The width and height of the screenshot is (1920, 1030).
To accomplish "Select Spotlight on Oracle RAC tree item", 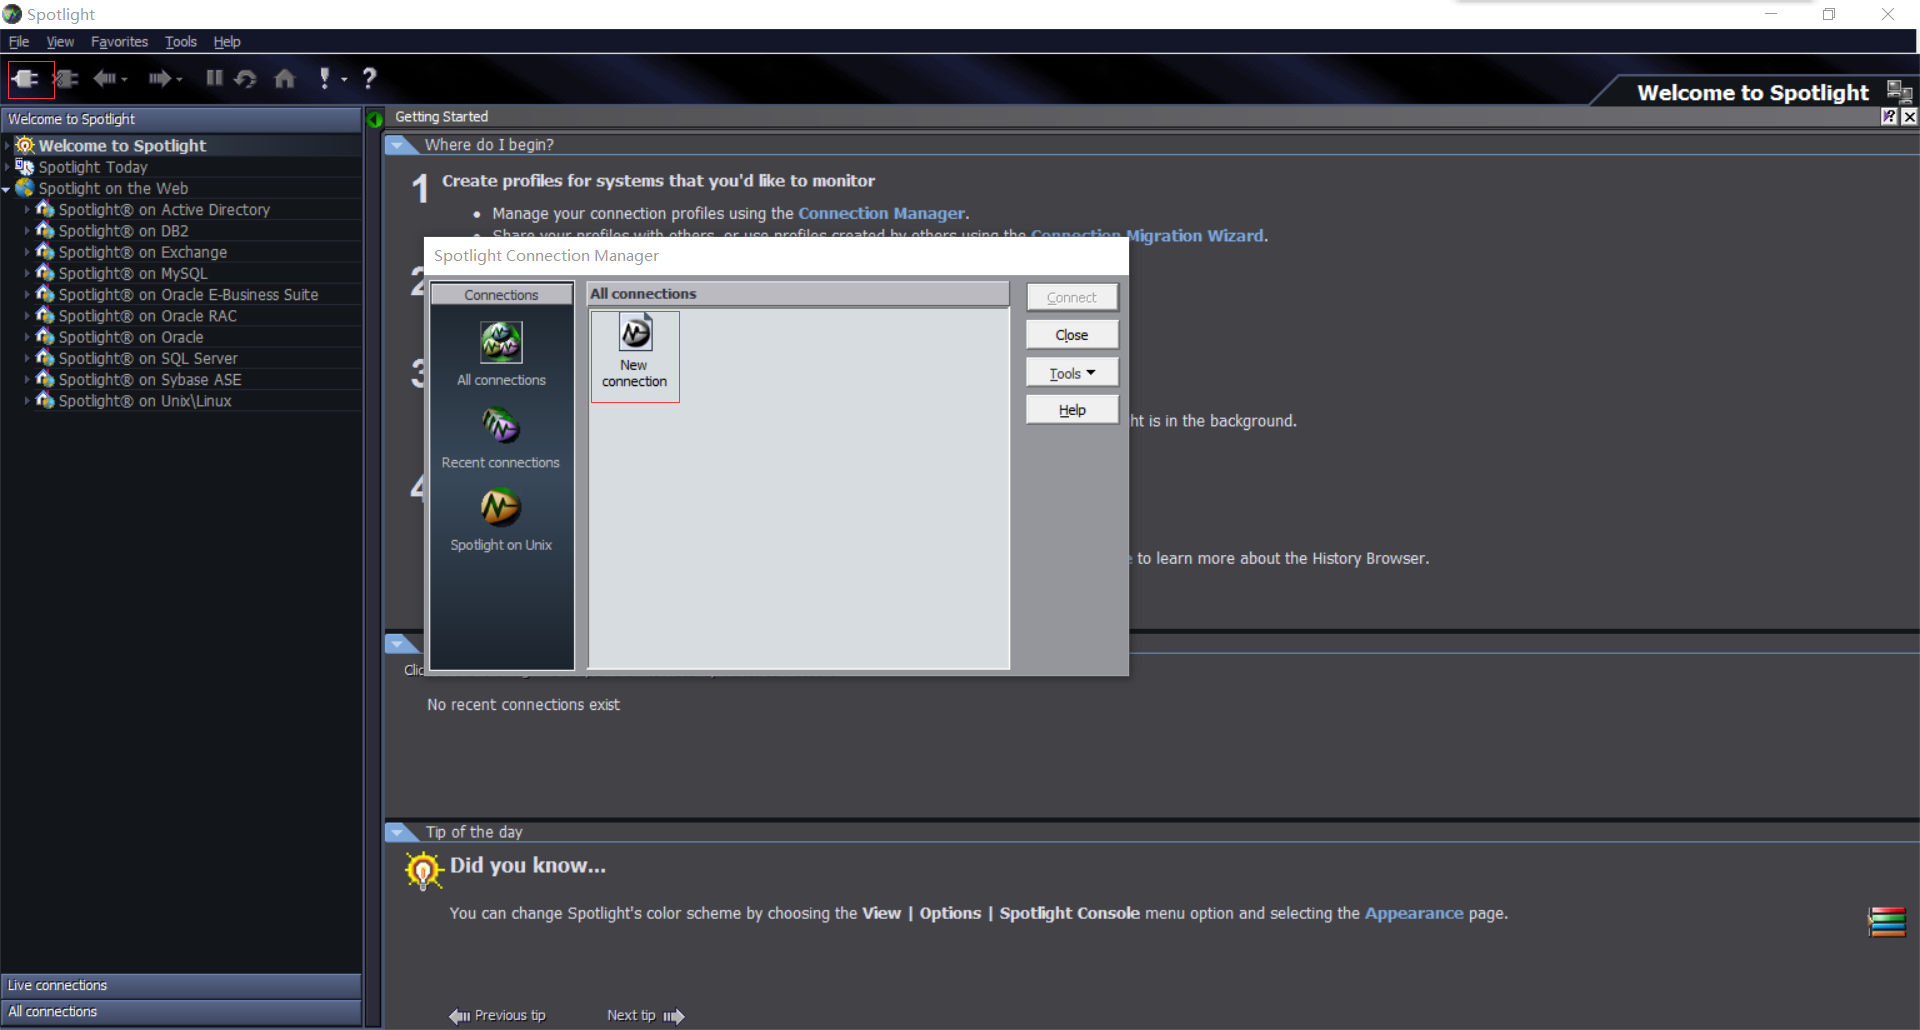I will [x=148, y=316].
